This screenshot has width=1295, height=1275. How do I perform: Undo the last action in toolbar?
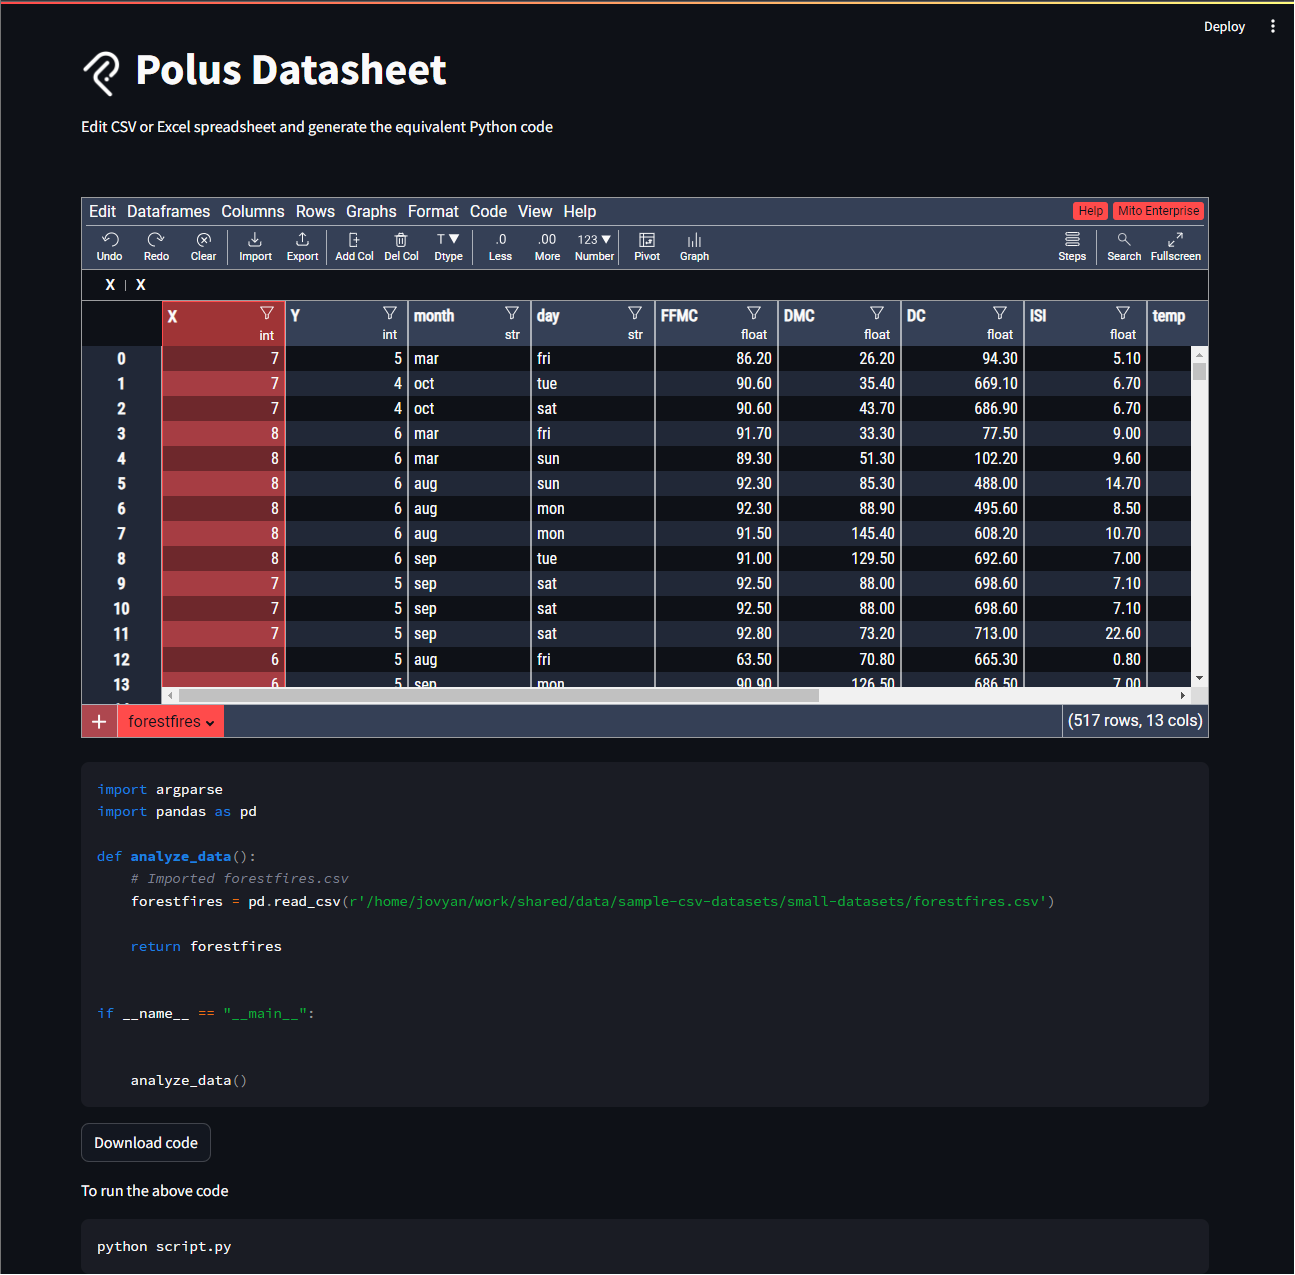tap(110, 246)
